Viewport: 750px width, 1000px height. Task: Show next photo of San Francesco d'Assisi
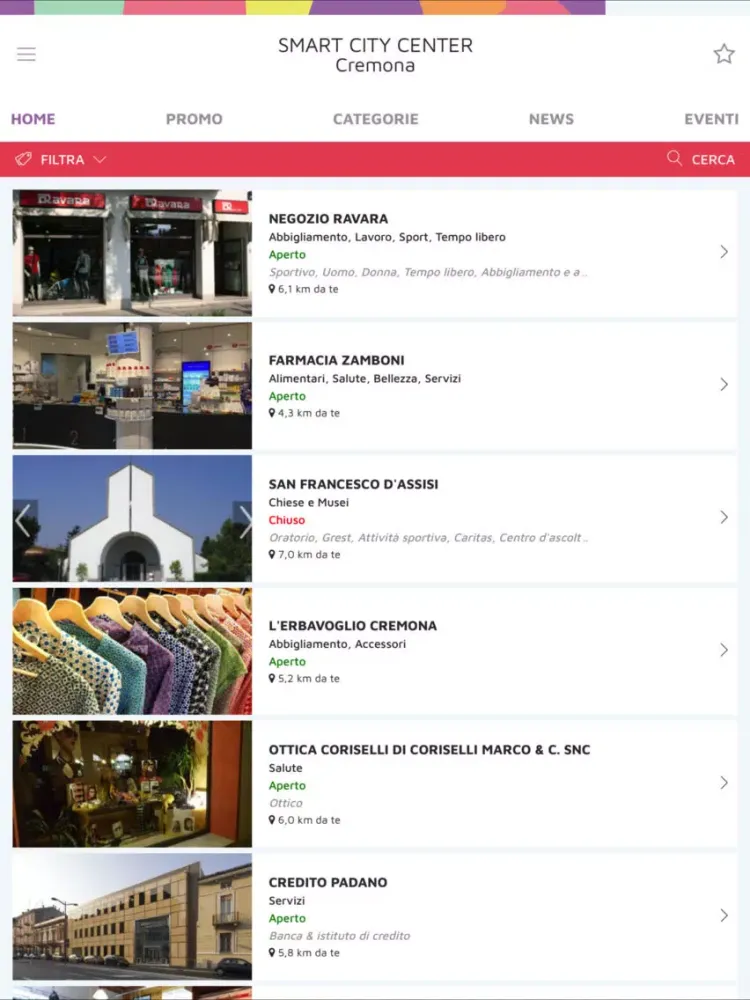pyautogui.click(x=243, y=520)
